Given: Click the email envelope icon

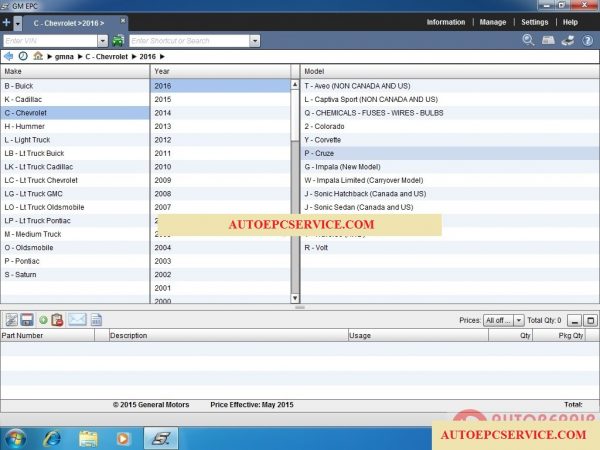Looking at the screenshot, I should point(77,319).
